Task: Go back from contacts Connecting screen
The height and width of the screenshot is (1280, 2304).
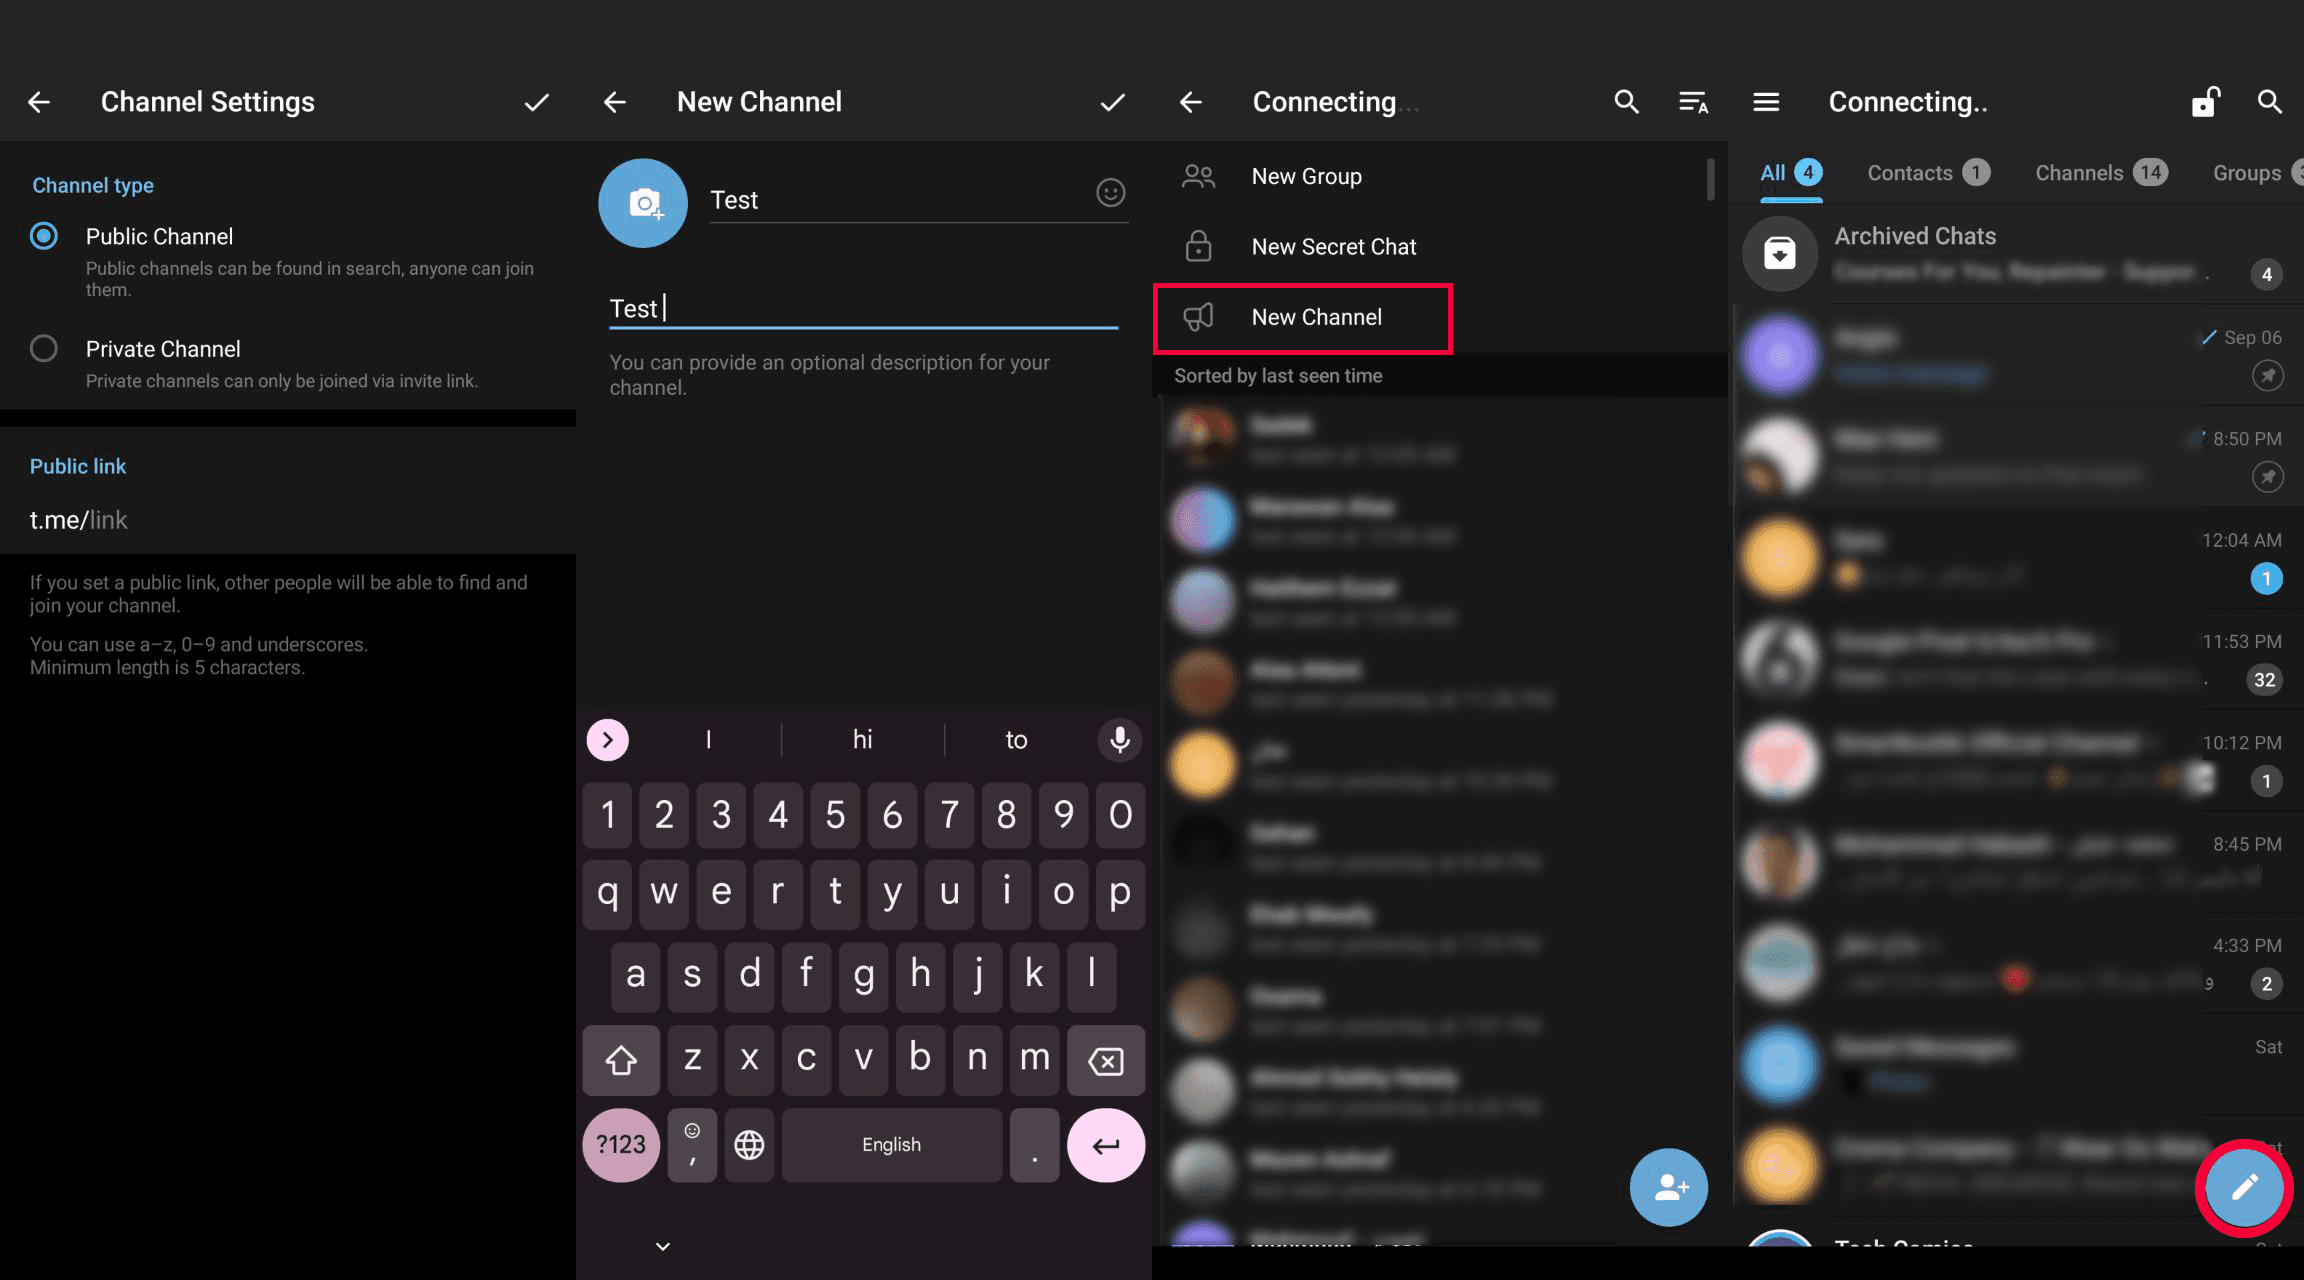Action: pyautogui.click(x=1191, y=102)
